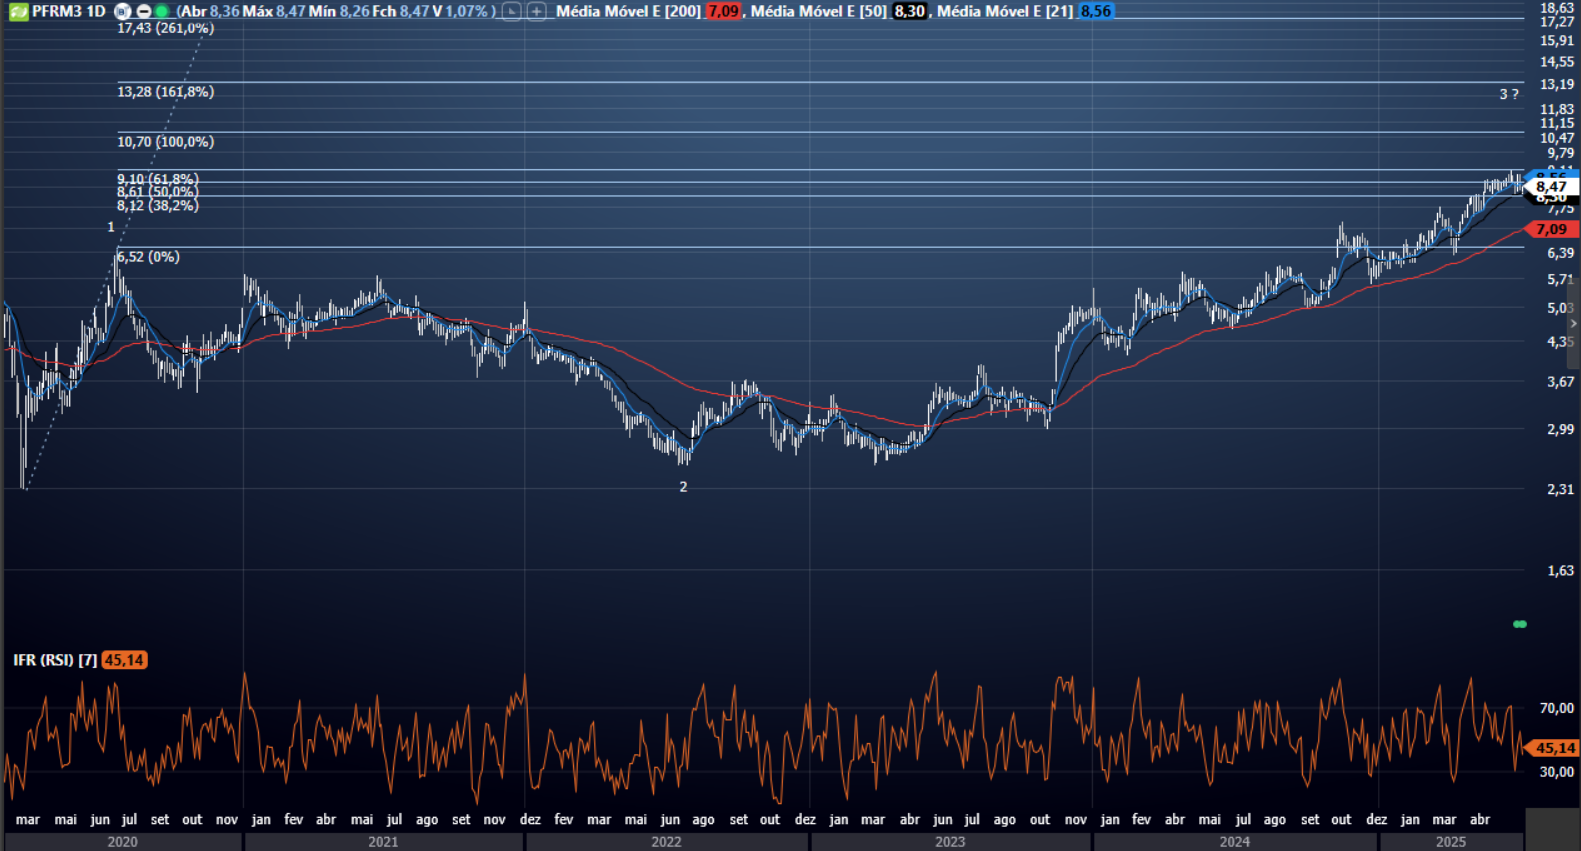This screenshot has height=851, width=1581.
Task: Click the green status circle in header
Action: click(161, 11)
